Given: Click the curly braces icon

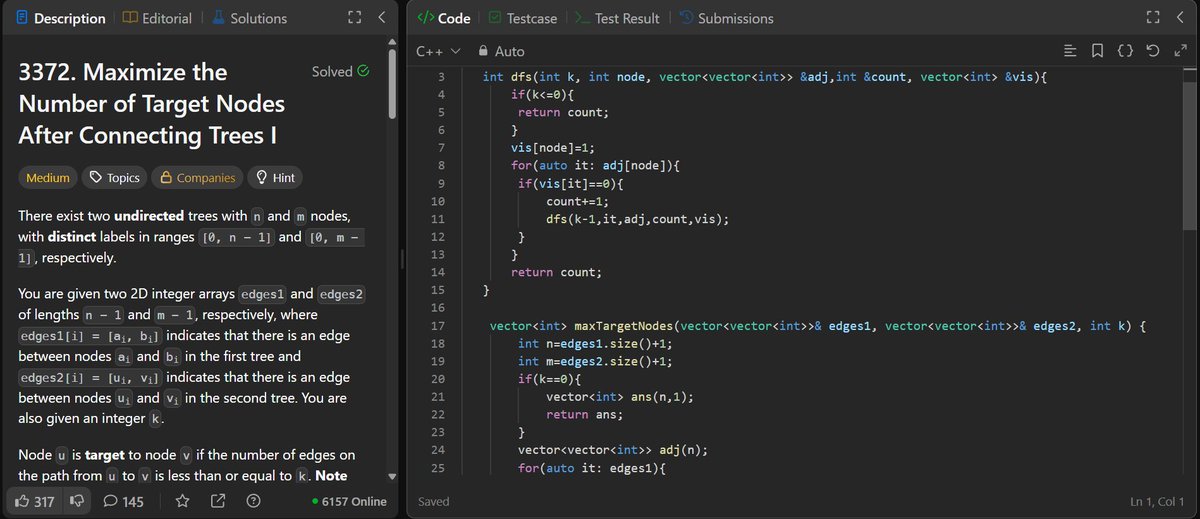Looking at the screenshot, I should 1125,51.
